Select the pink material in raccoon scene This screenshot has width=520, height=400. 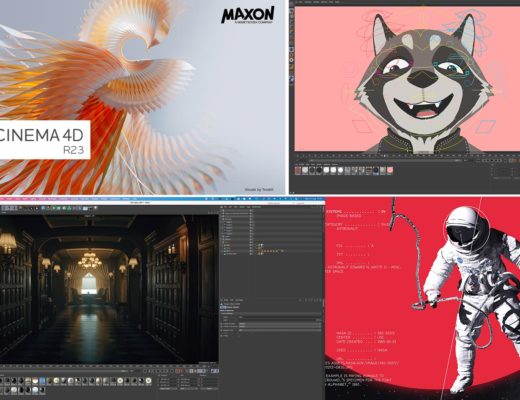[x=390, y=170]
